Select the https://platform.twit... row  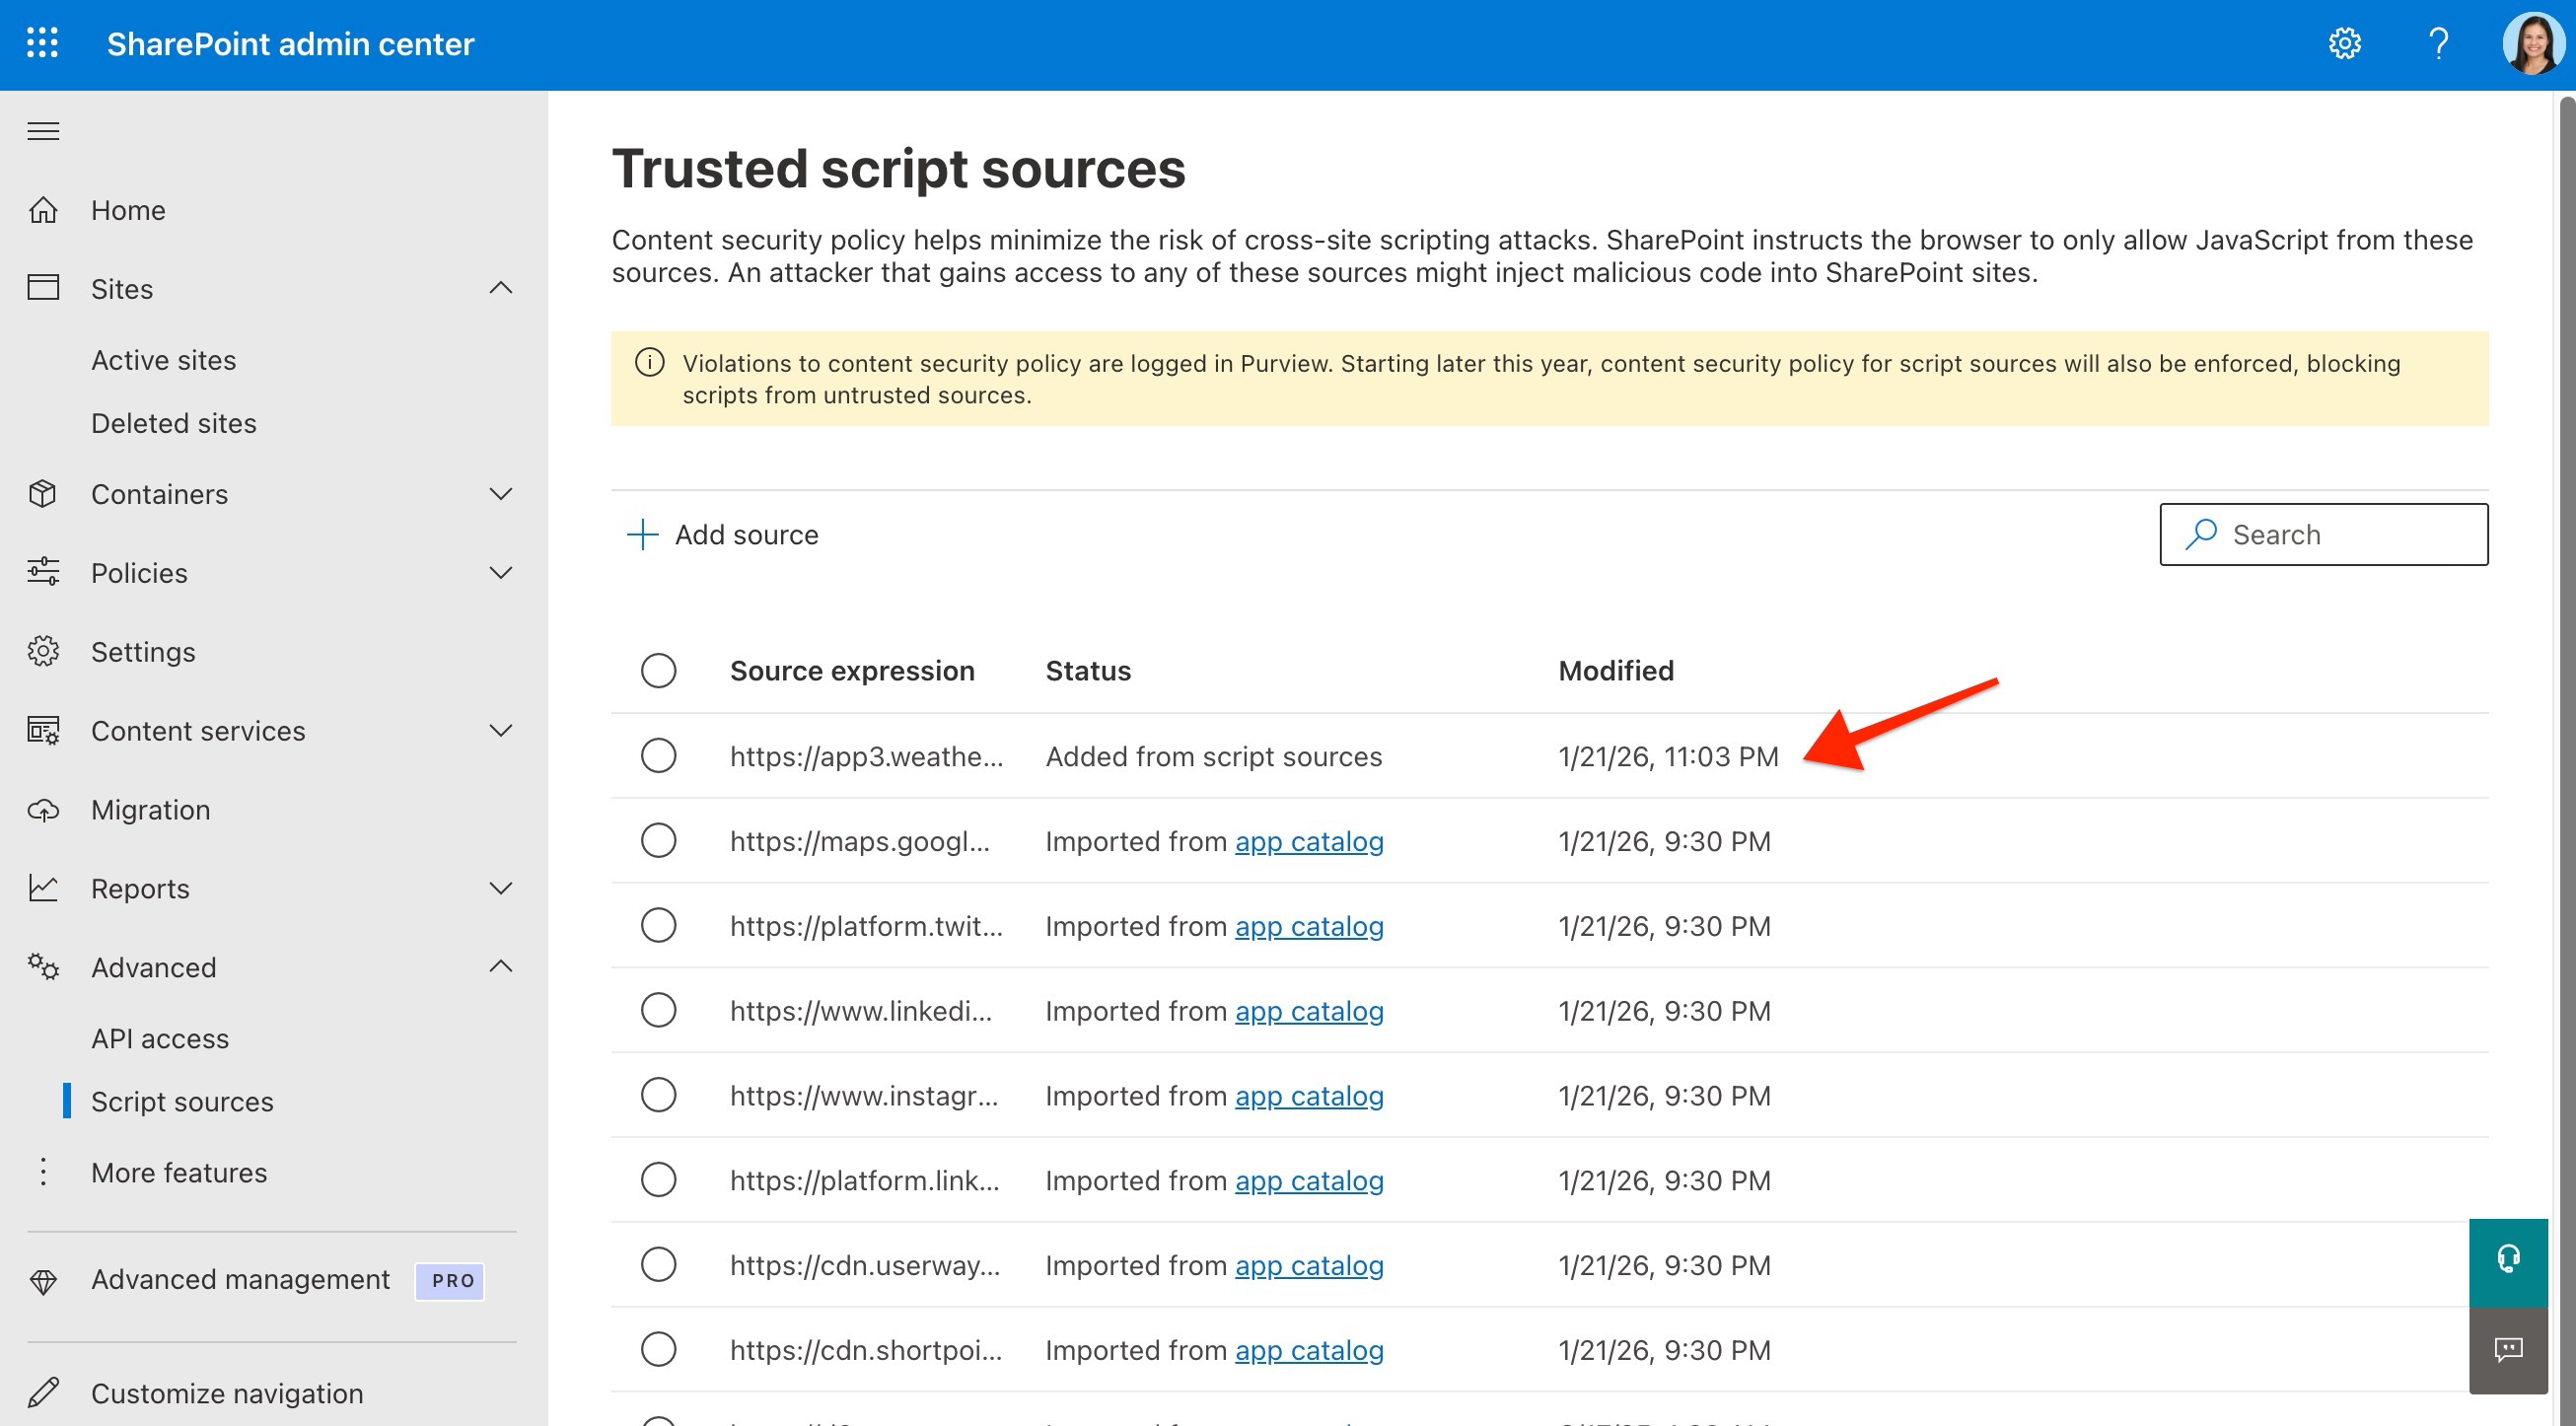tap(658, 925)
